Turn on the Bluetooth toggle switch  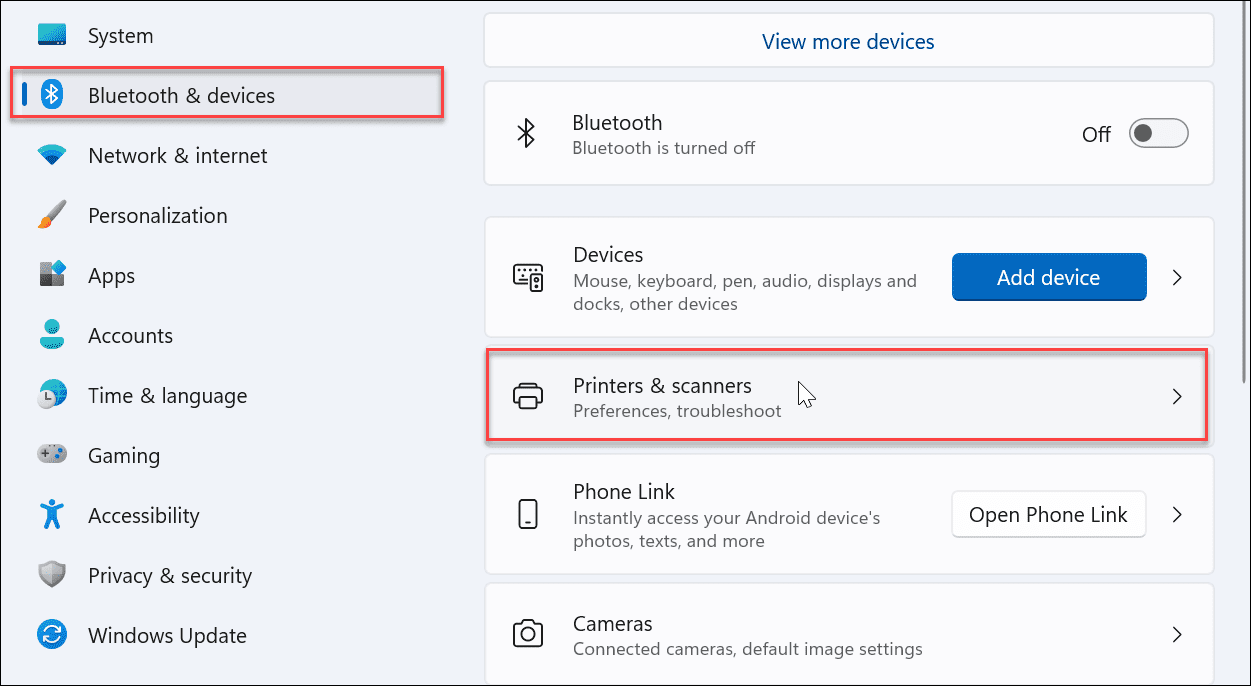pos(1158,134)
